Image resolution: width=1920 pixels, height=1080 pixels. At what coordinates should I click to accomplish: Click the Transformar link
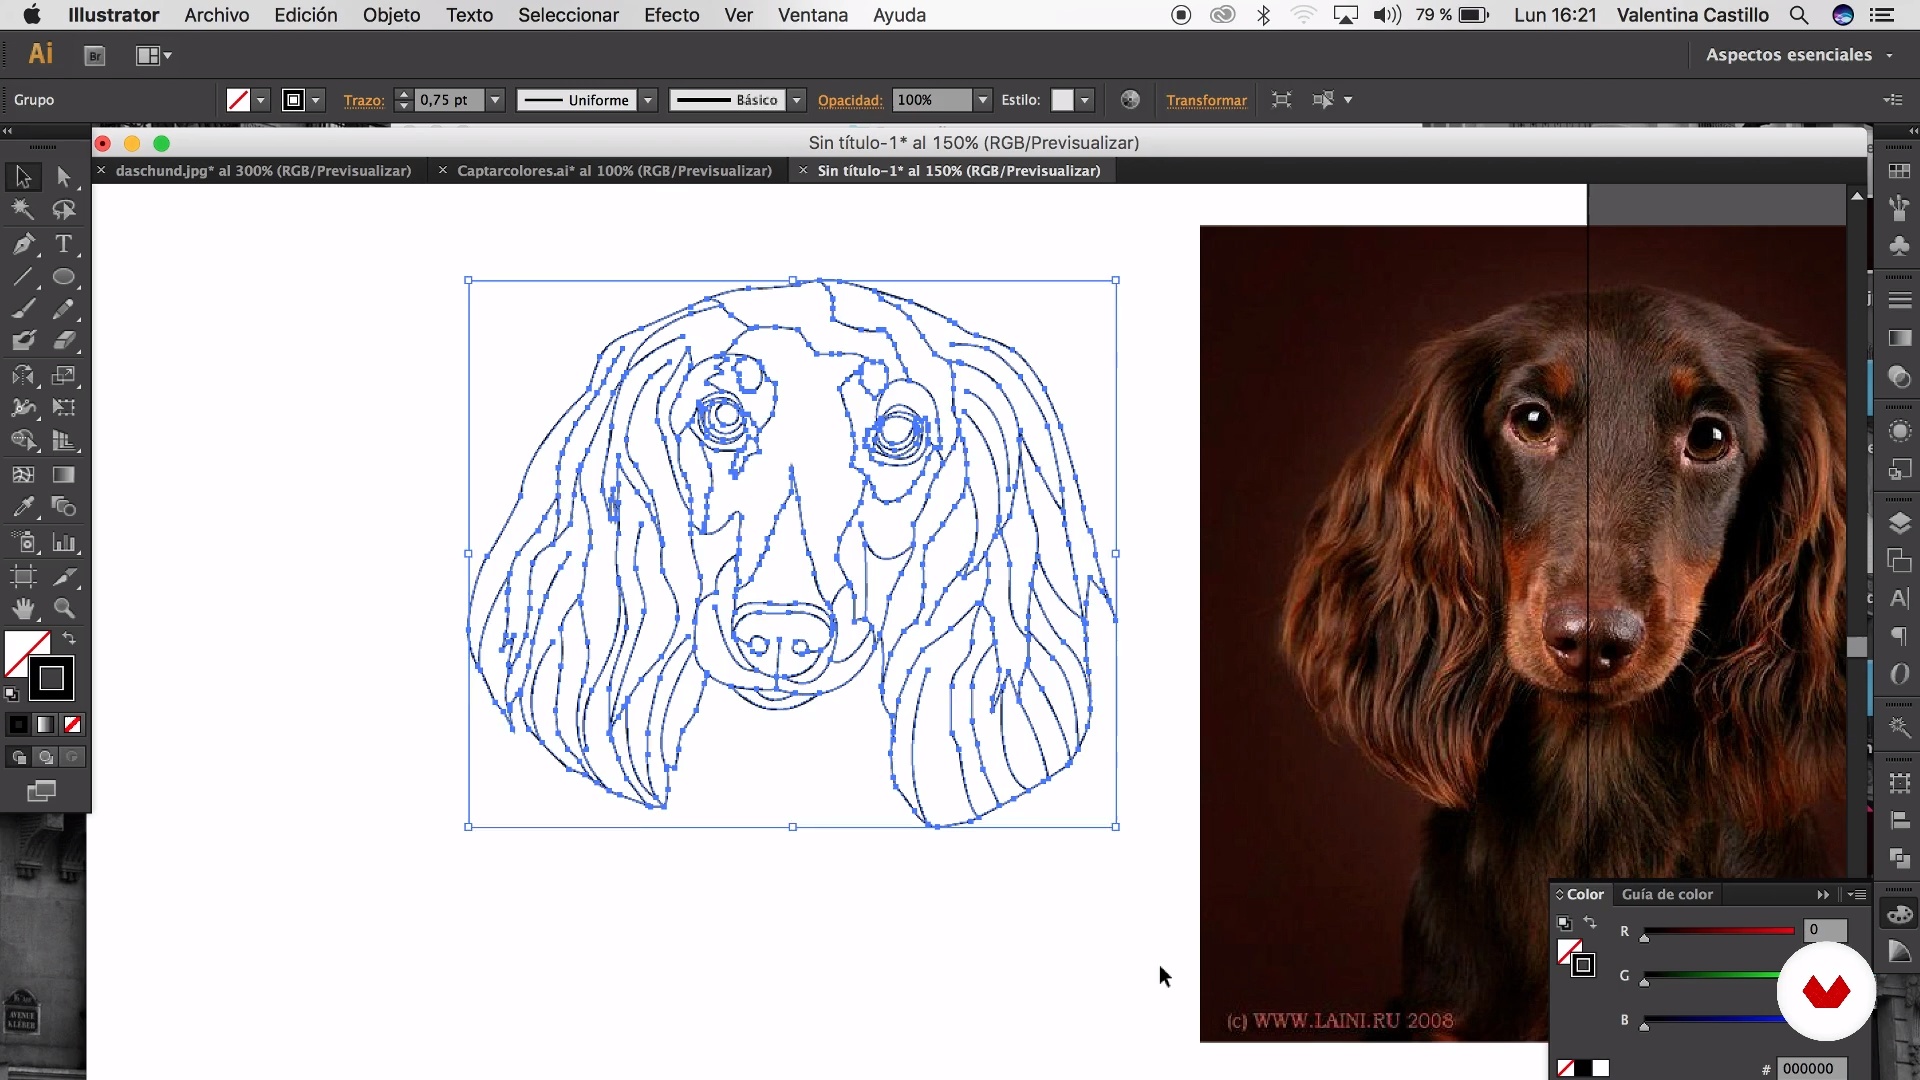pyautogui.click(x=1206, y=100)
